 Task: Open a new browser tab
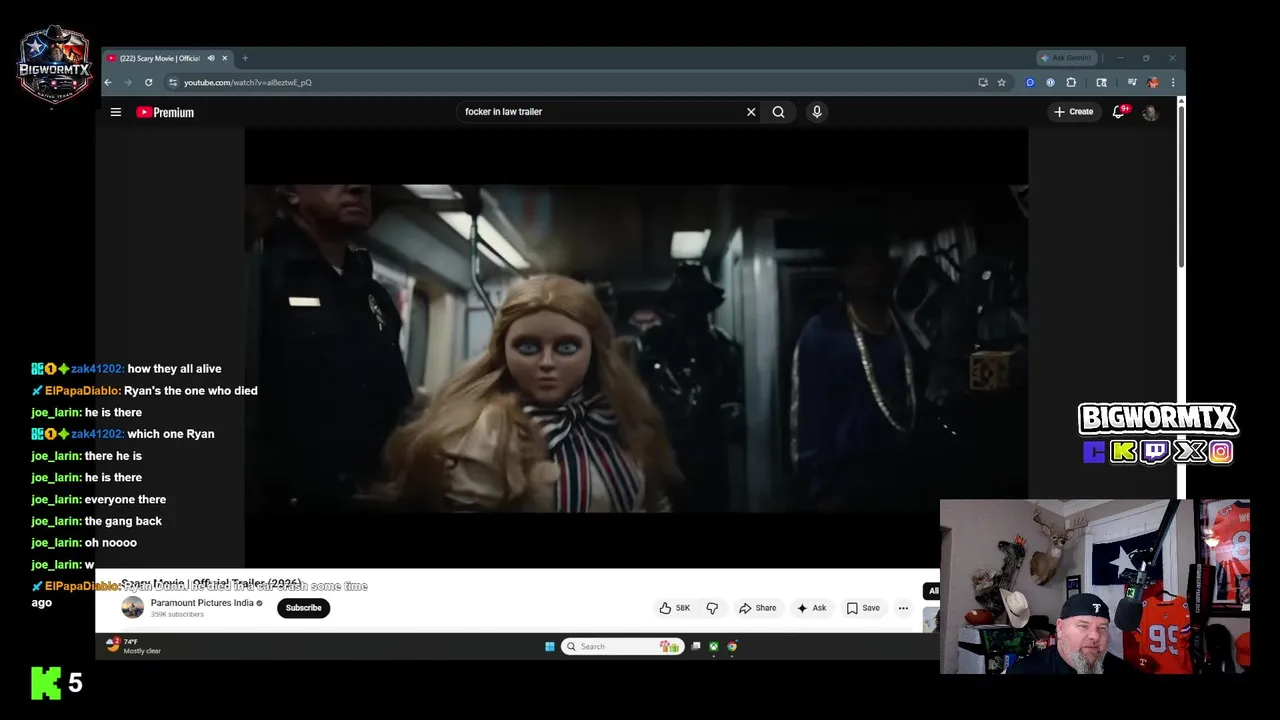click(x=245, y=58)
